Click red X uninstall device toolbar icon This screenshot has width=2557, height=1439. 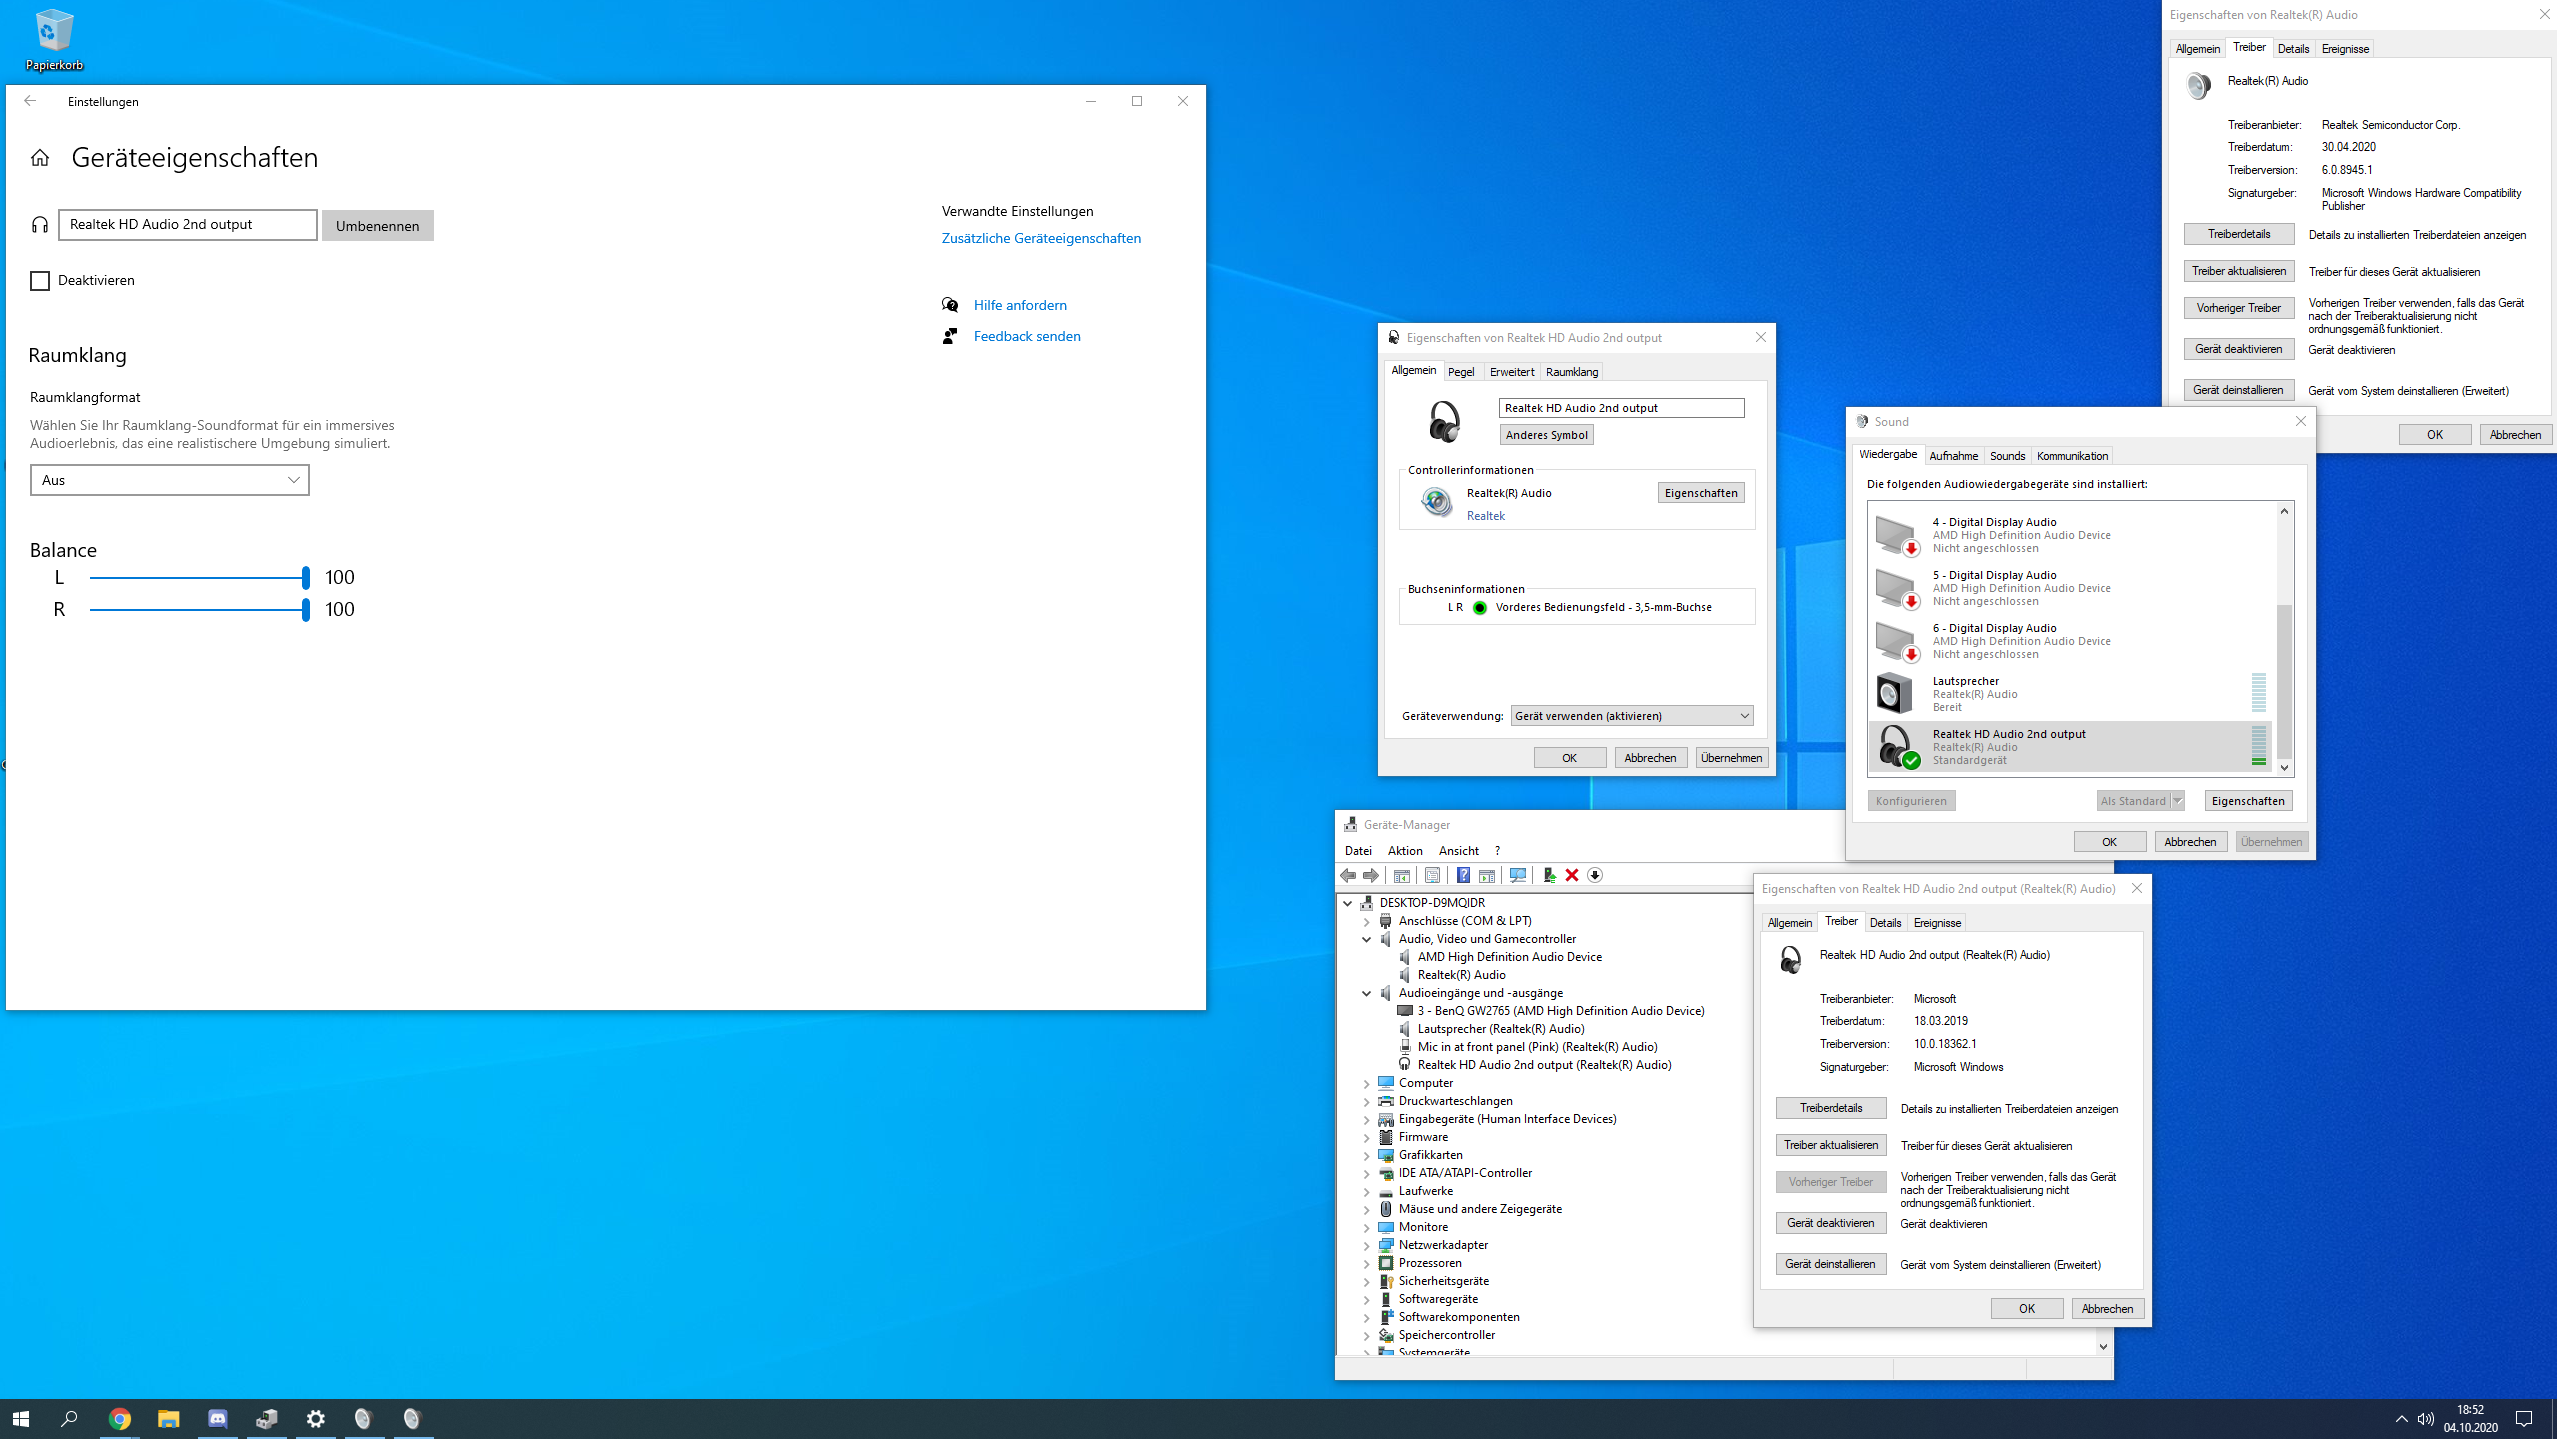tap(1572, 875)
